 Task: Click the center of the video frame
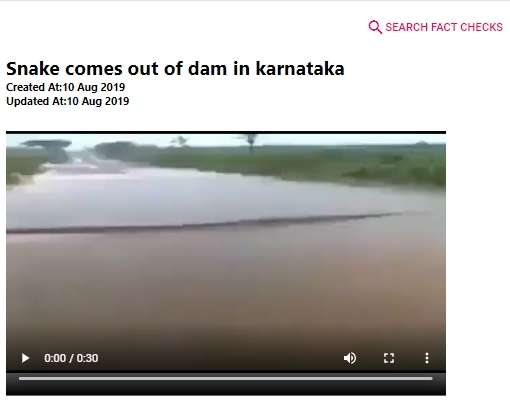(x=226, y=253)
